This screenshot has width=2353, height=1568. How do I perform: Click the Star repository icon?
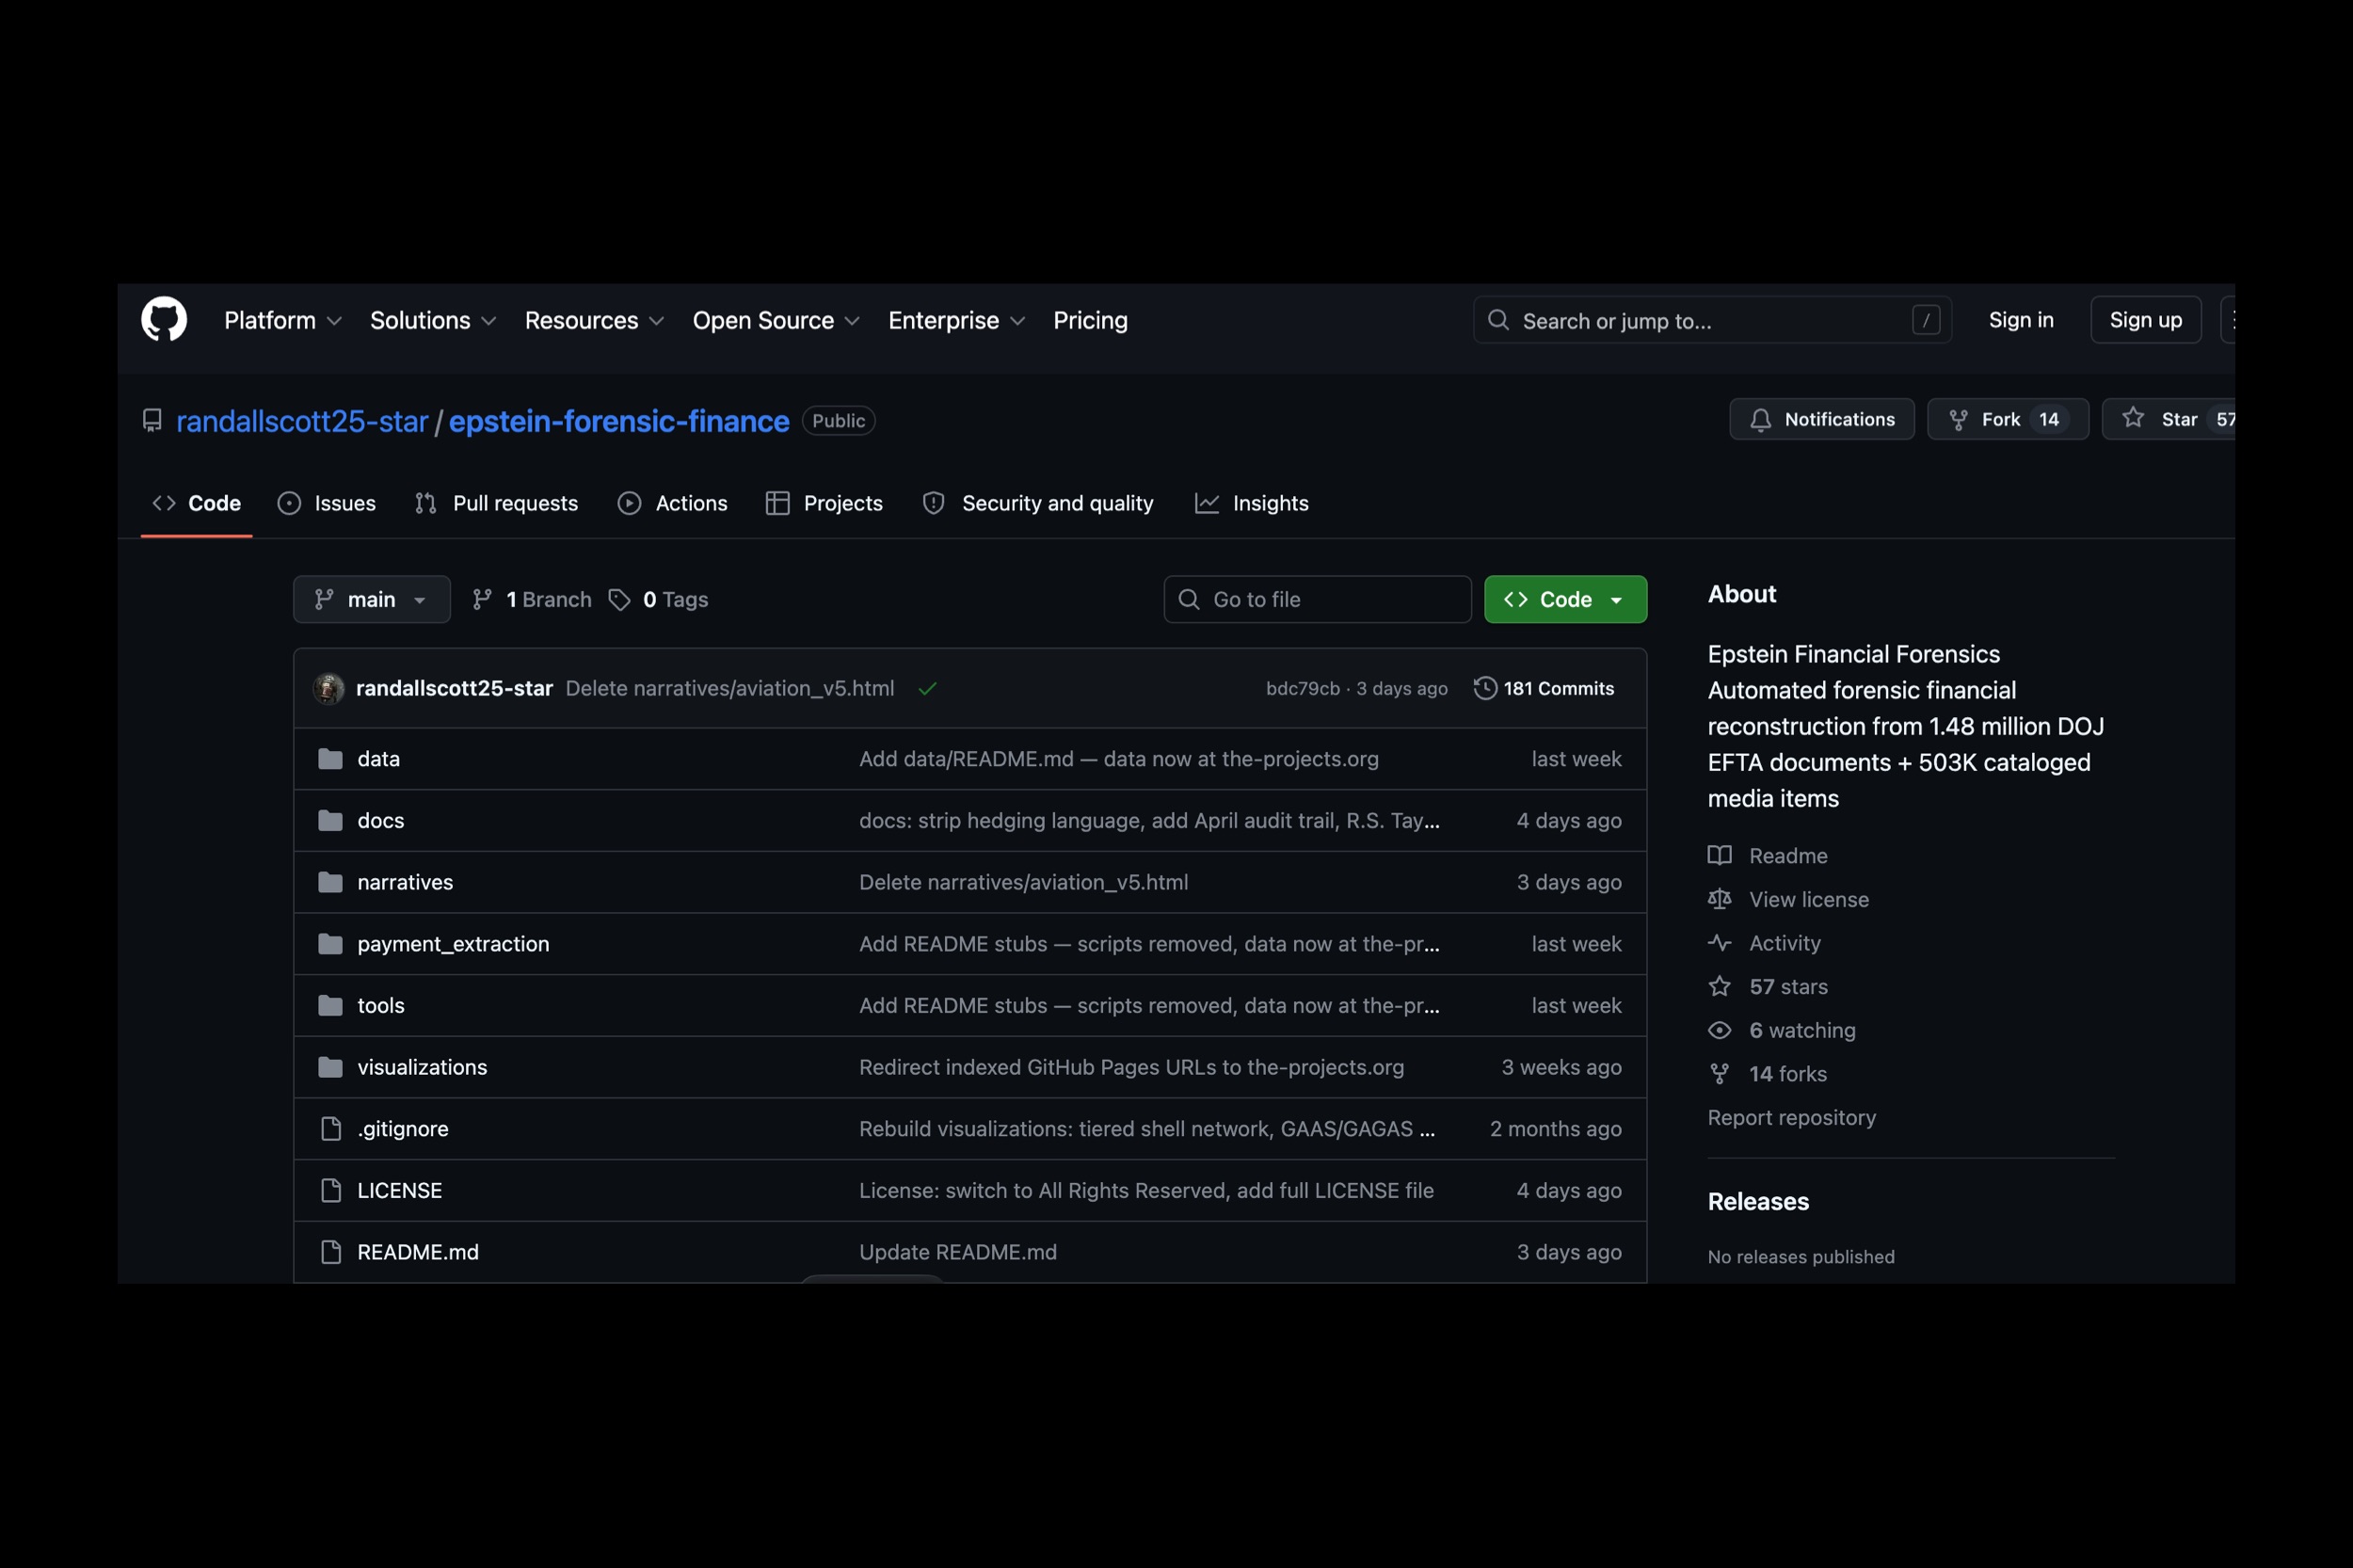tap(2132, 418)
